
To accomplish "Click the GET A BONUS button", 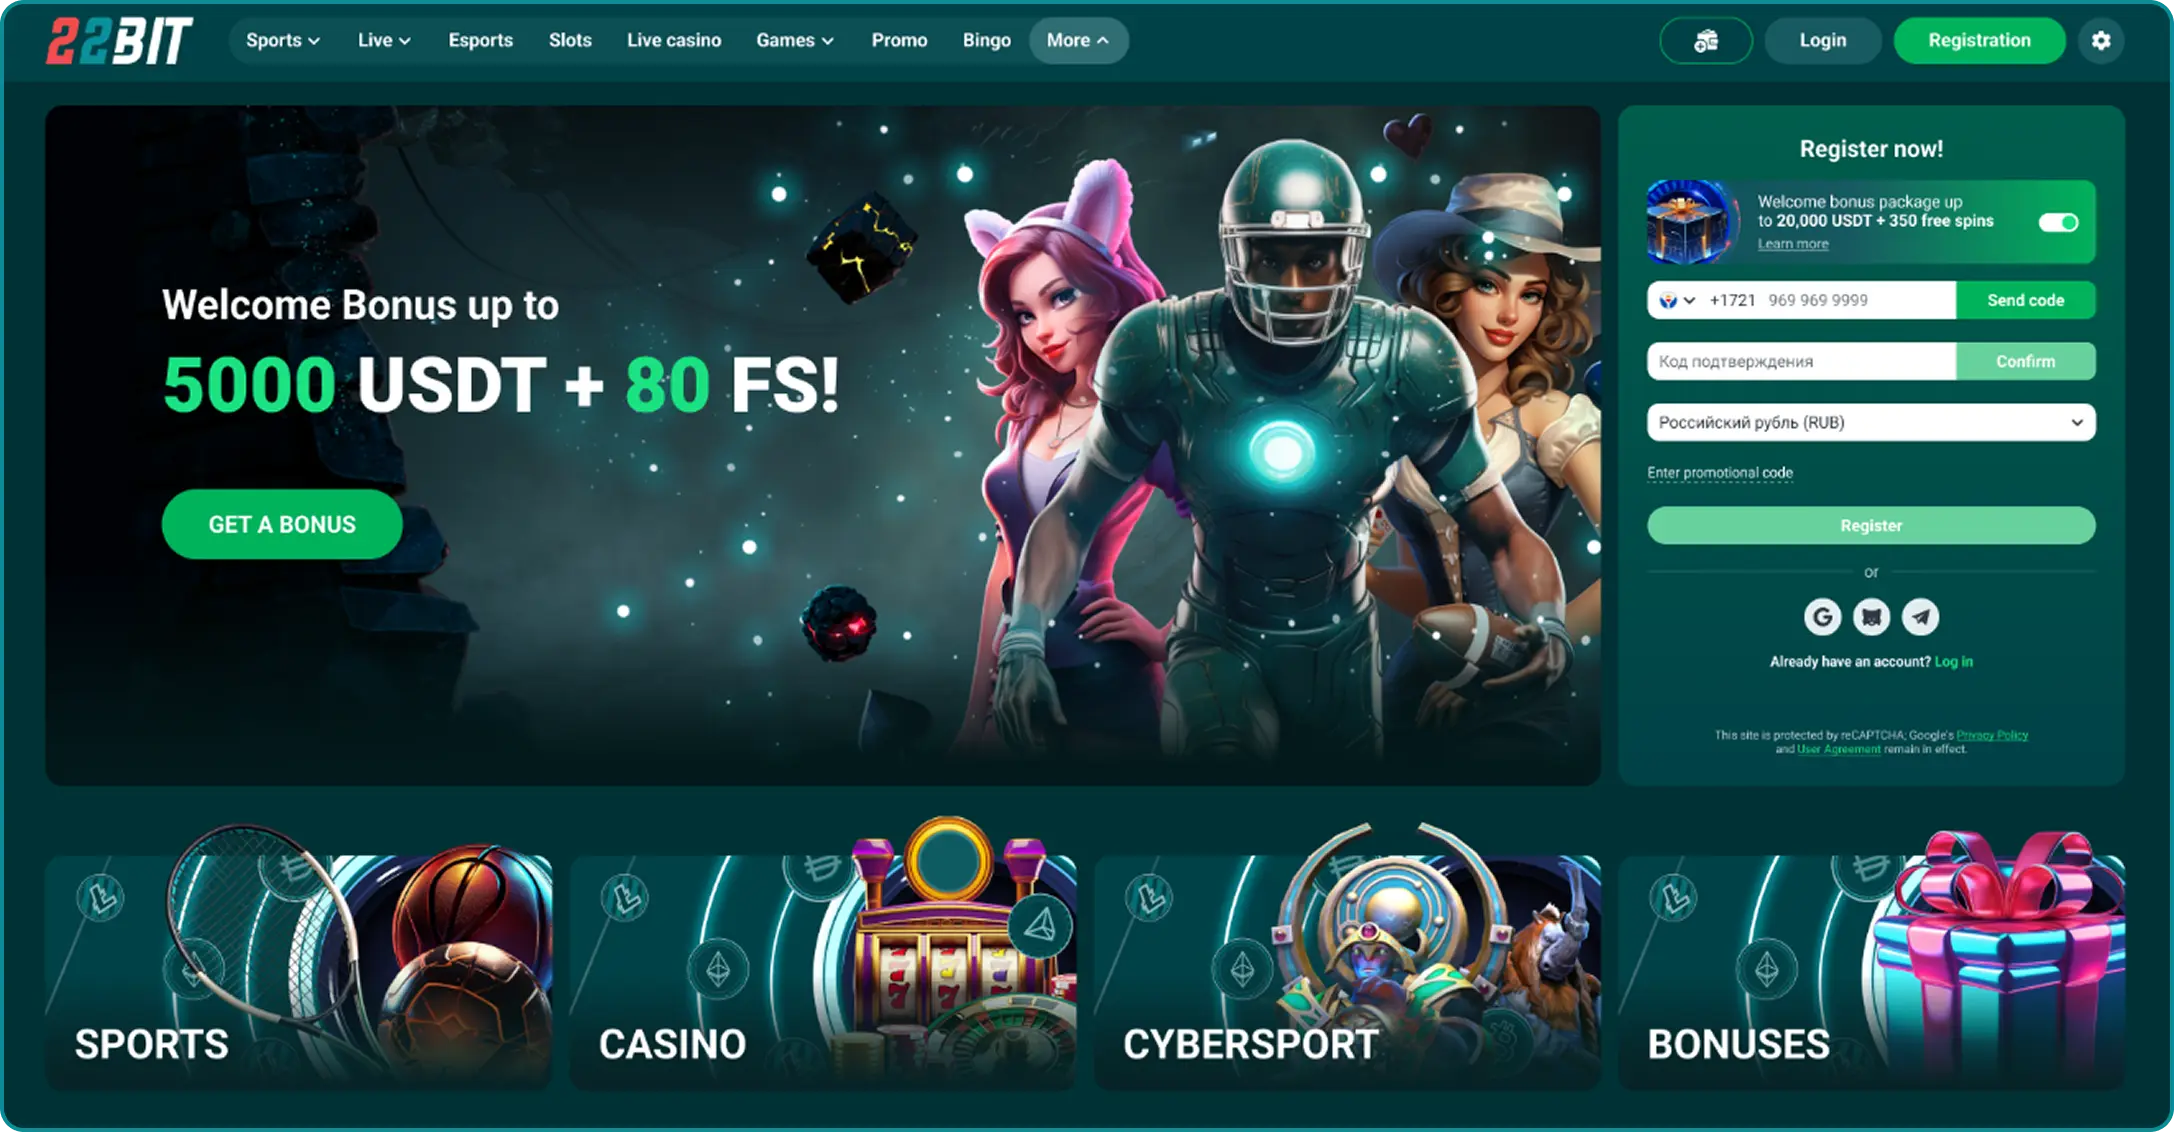I will point(282,524).
